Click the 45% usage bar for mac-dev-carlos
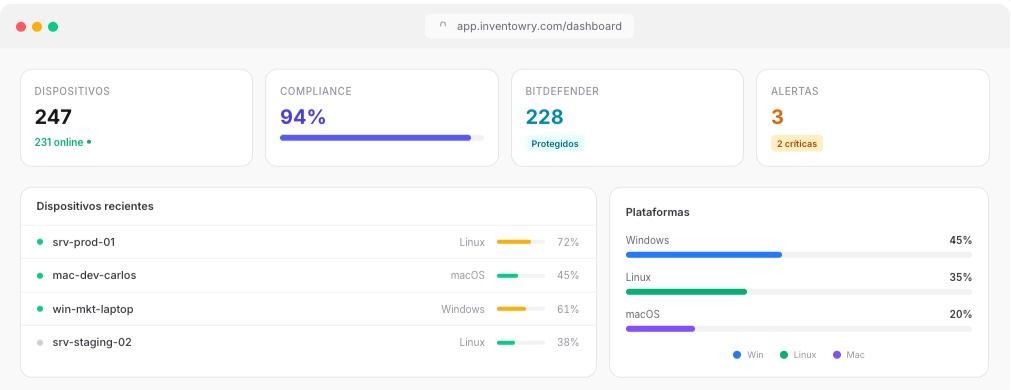 [521, 276]
